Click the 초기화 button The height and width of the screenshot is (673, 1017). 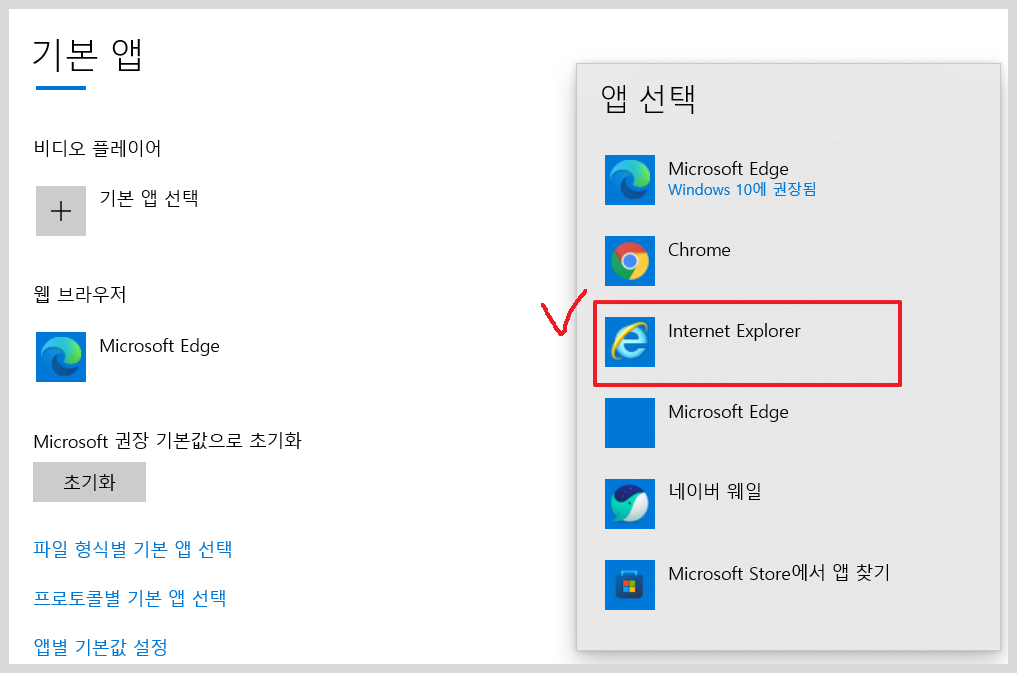(x=90, y=482)
